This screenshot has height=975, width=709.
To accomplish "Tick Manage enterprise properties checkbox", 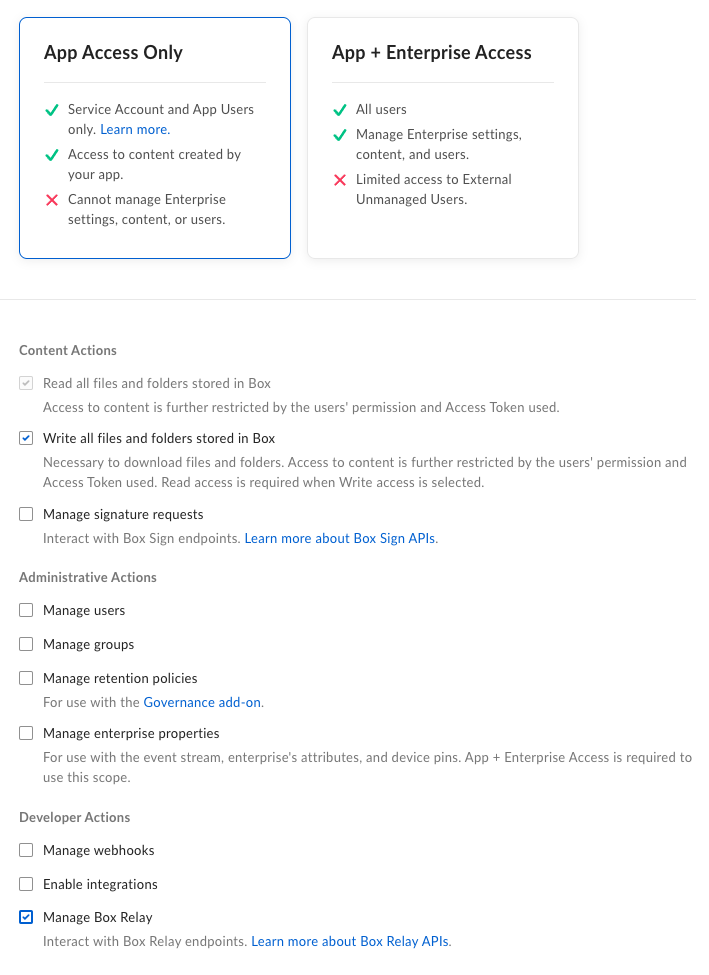I will click(x=26, y=734).
